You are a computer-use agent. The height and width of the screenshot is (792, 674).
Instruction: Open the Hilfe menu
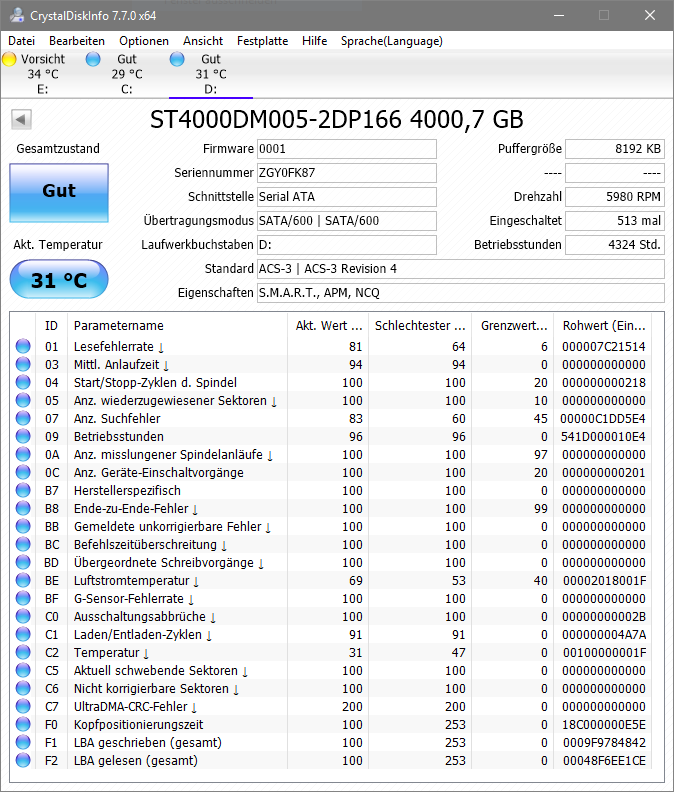pyautogui.click(x=314, y=41)
